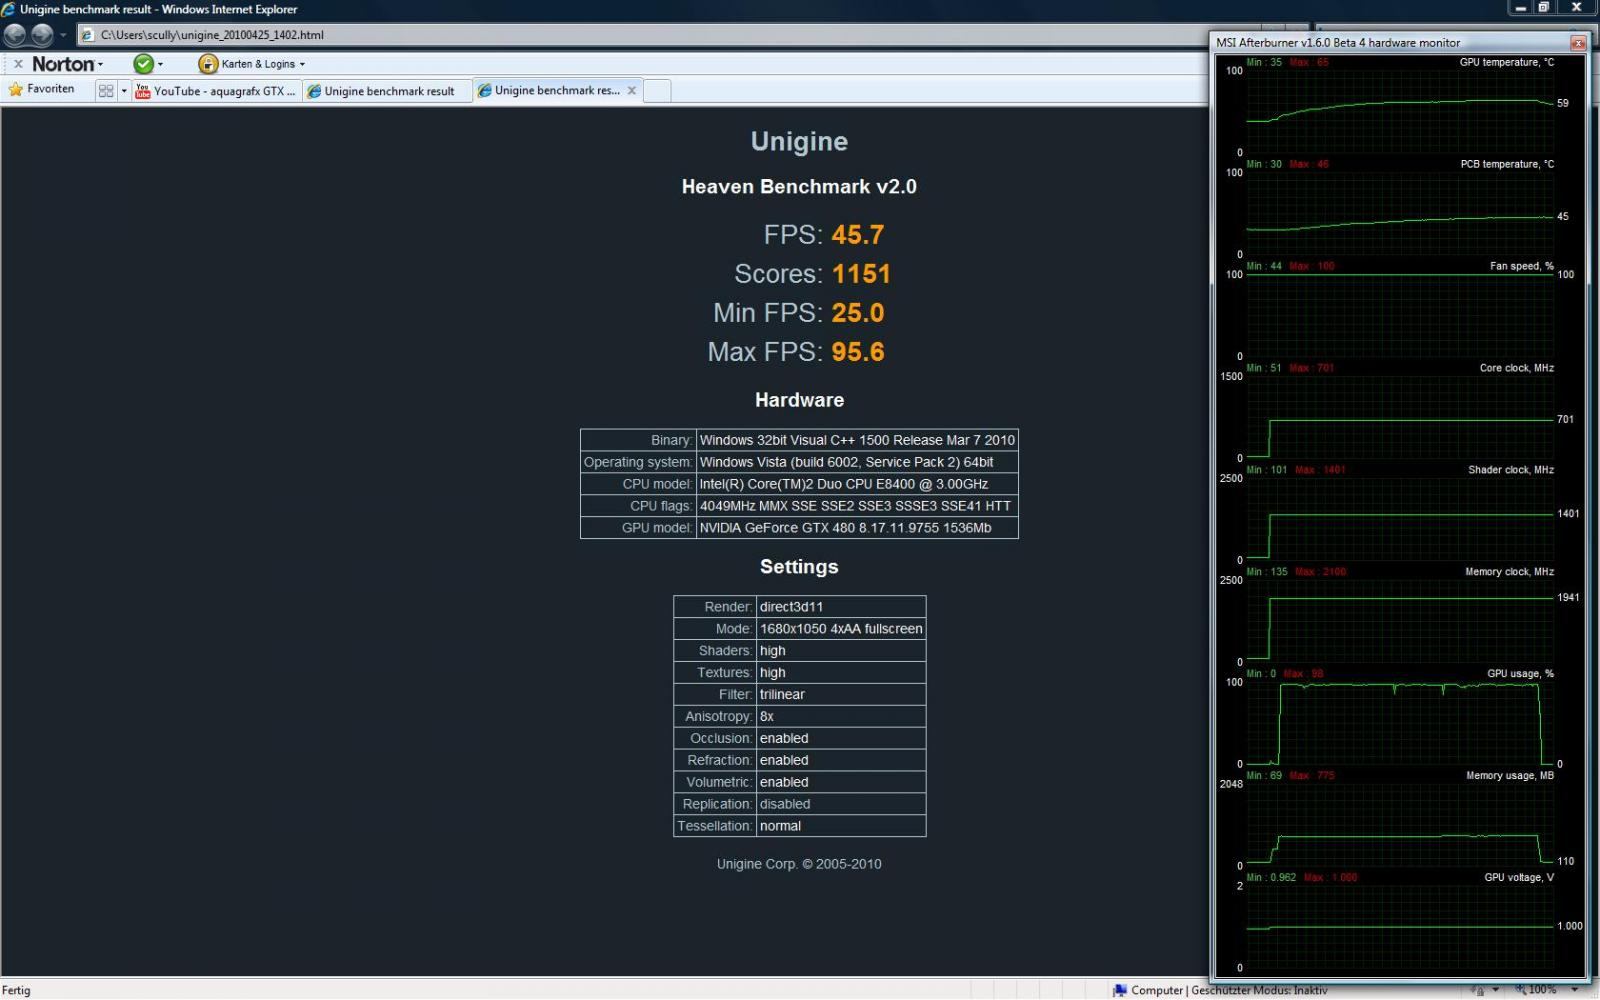The image size is (1600, 1000).
Task: Click the Computer zone icon in status bar
Action: click(x=1120, y=990)
